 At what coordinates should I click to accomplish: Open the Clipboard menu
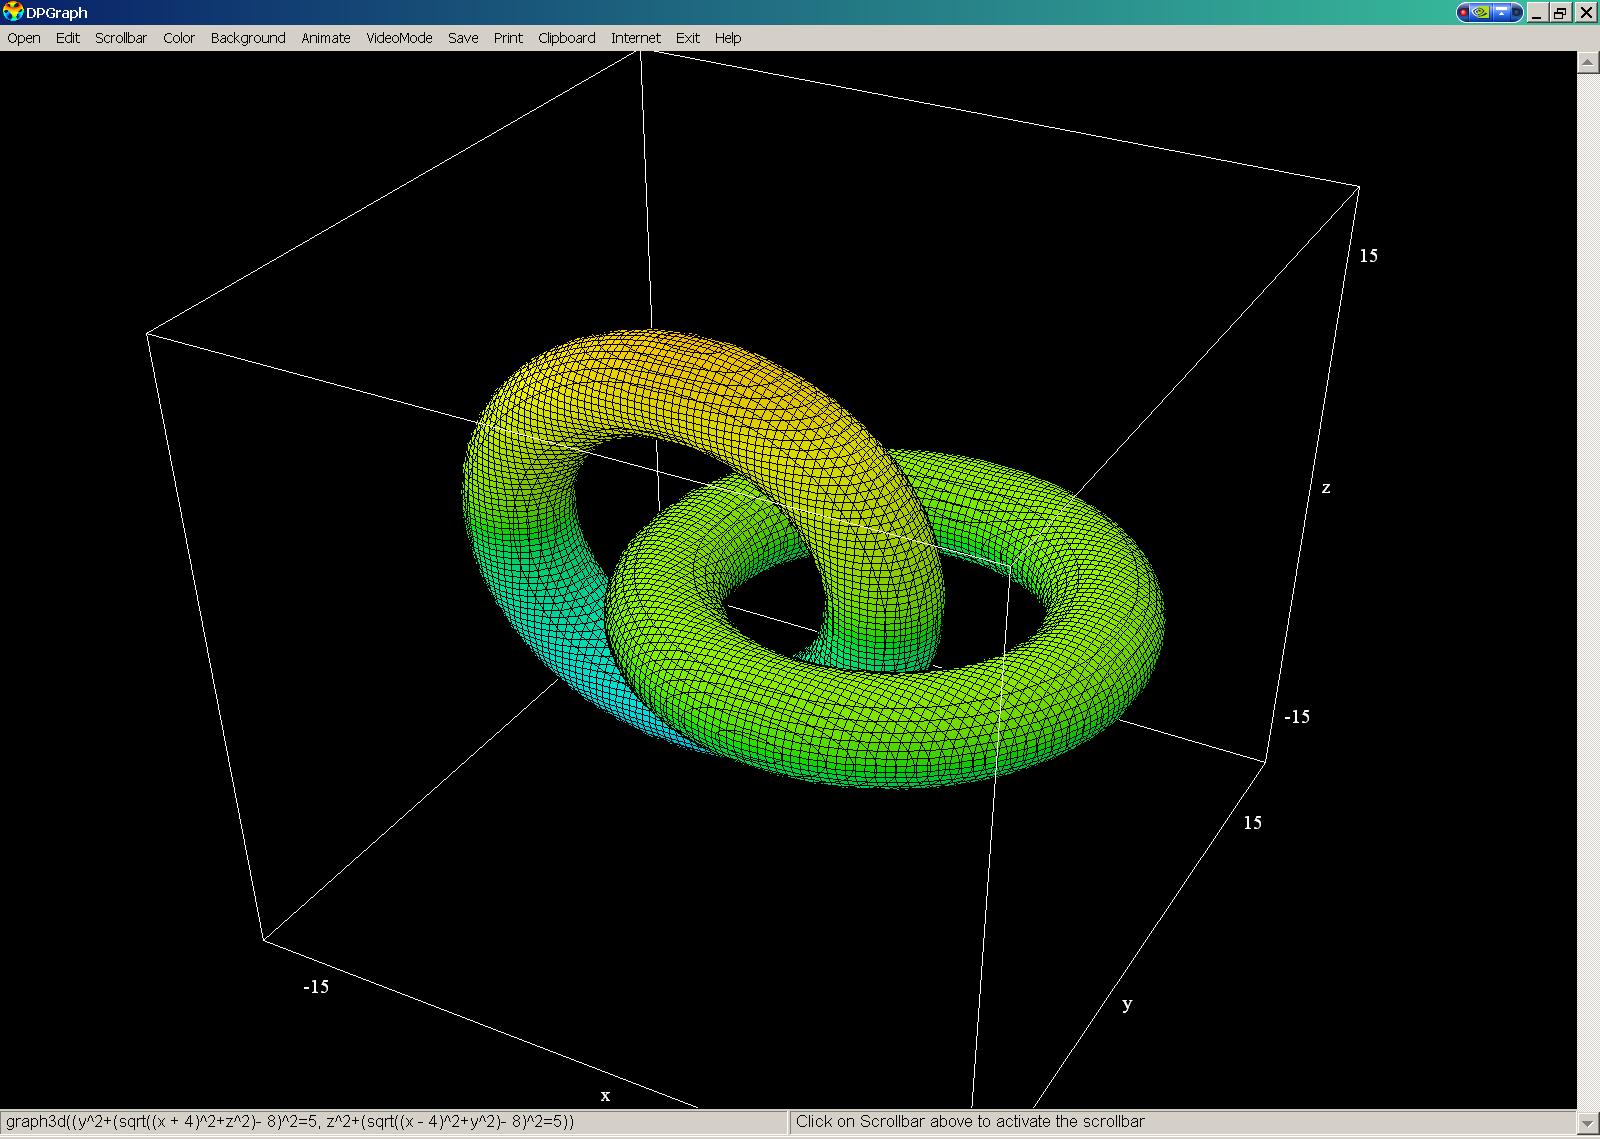click(566, 38)
